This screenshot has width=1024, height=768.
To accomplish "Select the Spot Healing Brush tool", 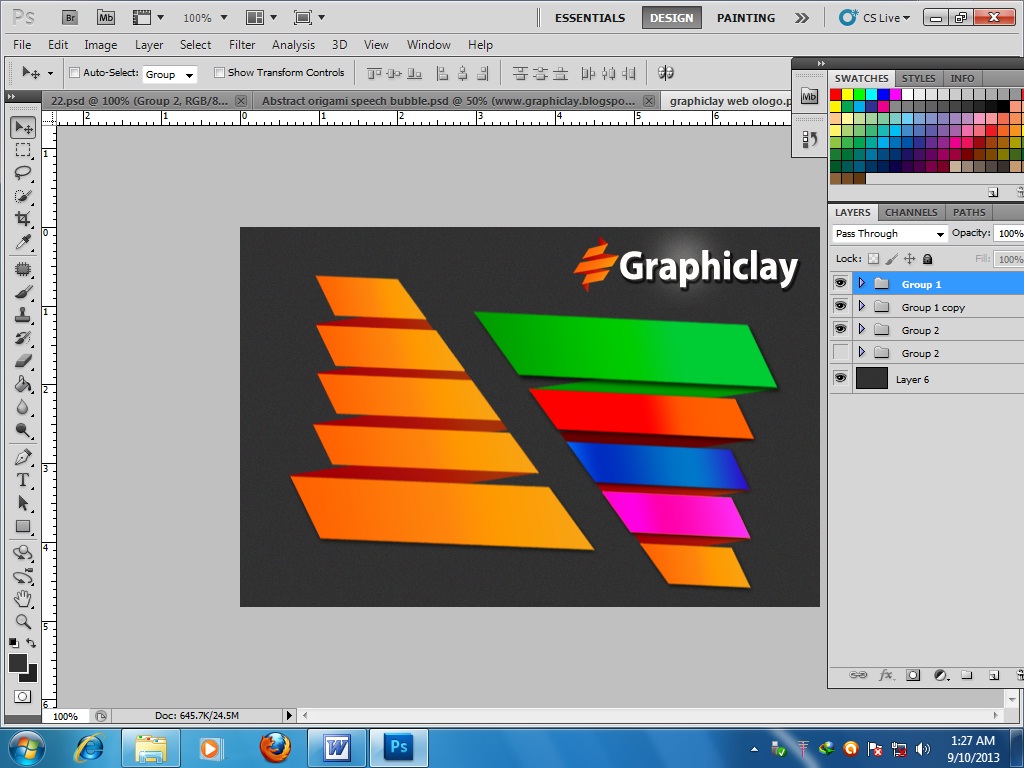I will tap(23, 269).
